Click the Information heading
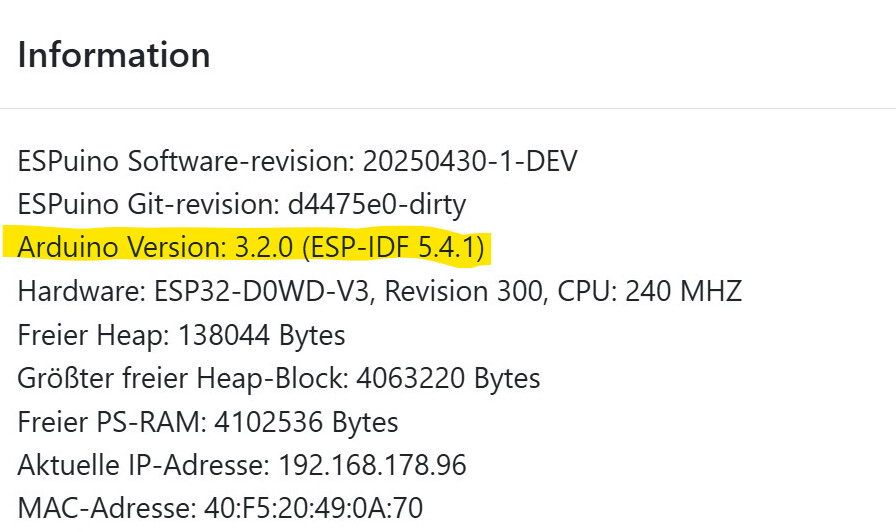The height and width of the screenshot is (532, 896). click(x=114, y=55)
